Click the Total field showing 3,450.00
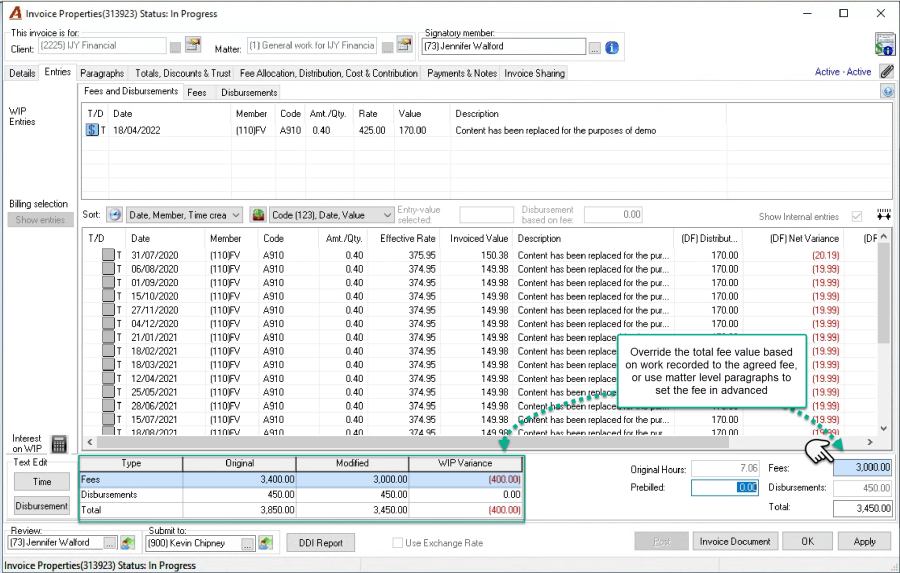The height and width of the screenshot is (573, 900). pos(862,508)
